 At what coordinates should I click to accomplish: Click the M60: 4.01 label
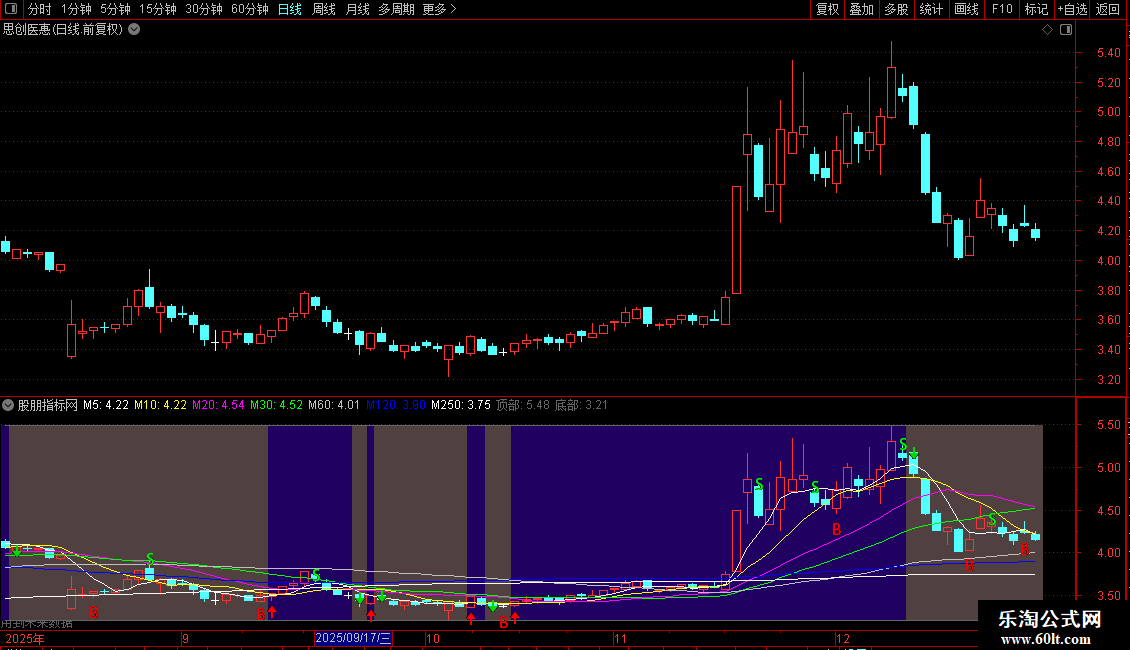[334, 405]
